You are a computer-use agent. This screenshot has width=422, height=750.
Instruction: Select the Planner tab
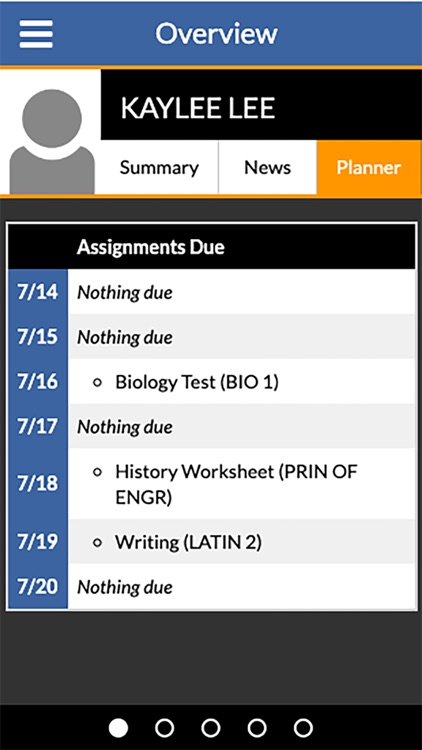(369, 167)
